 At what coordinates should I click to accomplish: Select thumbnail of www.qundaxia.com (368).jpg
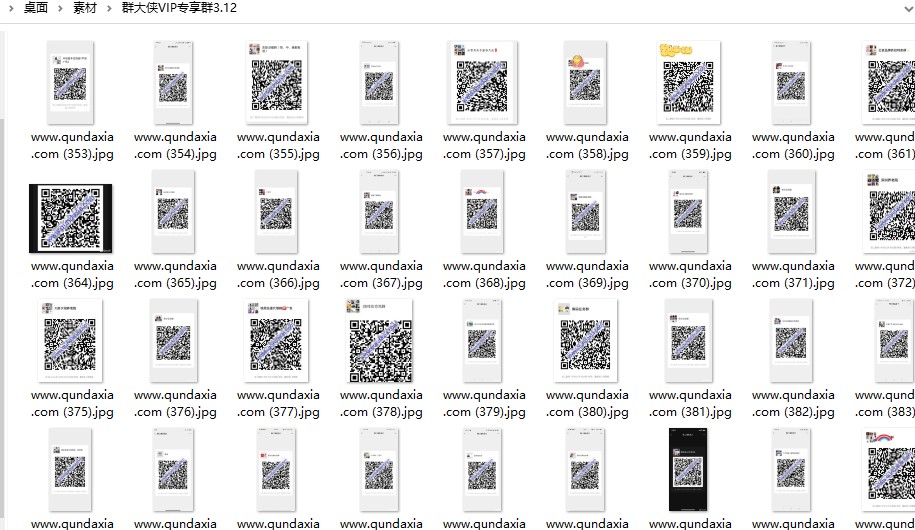click(x=482, y=211)
